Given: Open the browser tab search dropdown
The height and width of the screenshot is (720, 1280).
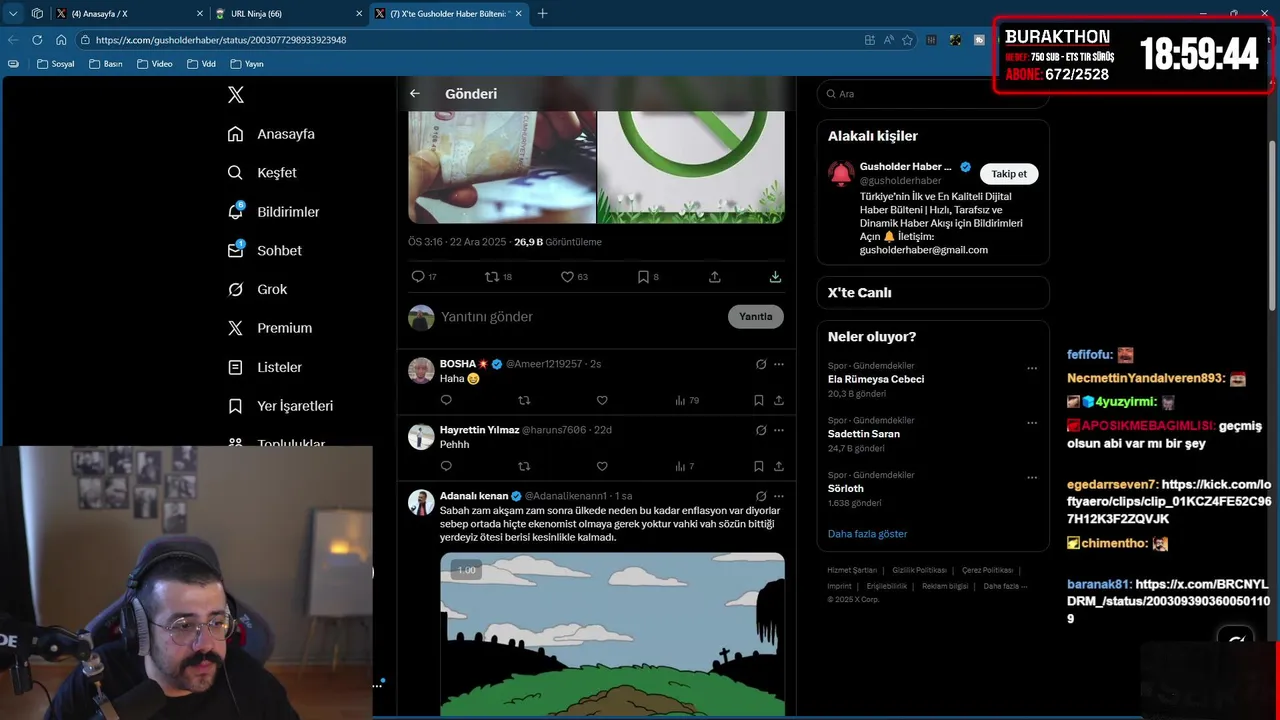Looking at the screenshot, I should coord(13,14).
